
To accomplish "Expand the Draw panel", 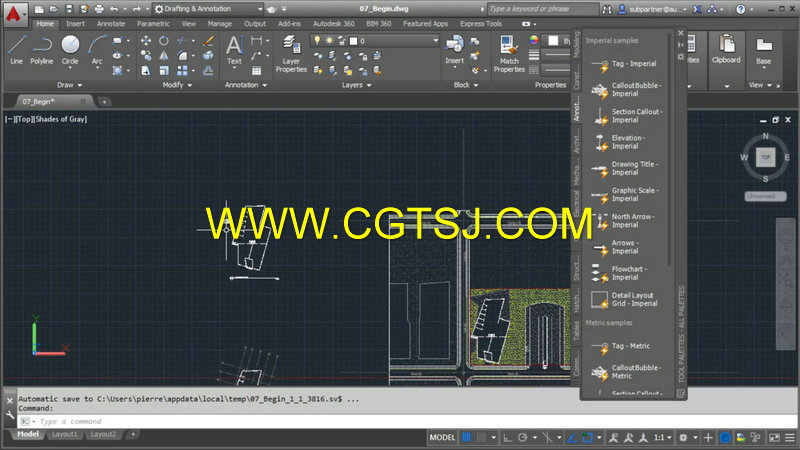I will click(69, 85).
